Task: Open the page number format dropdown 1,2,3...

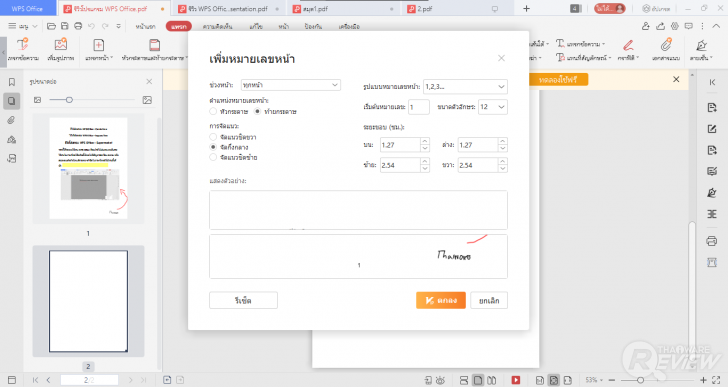Action: (465, 86)
